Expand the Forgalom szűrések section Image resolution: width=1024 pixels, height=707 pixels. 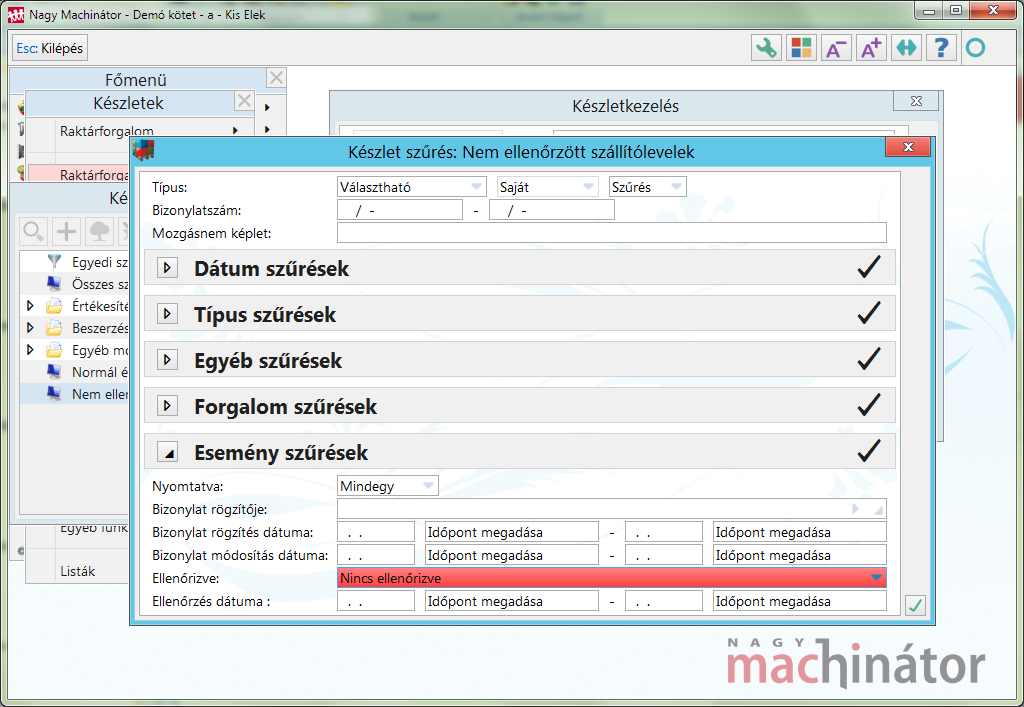coord(167,406)
